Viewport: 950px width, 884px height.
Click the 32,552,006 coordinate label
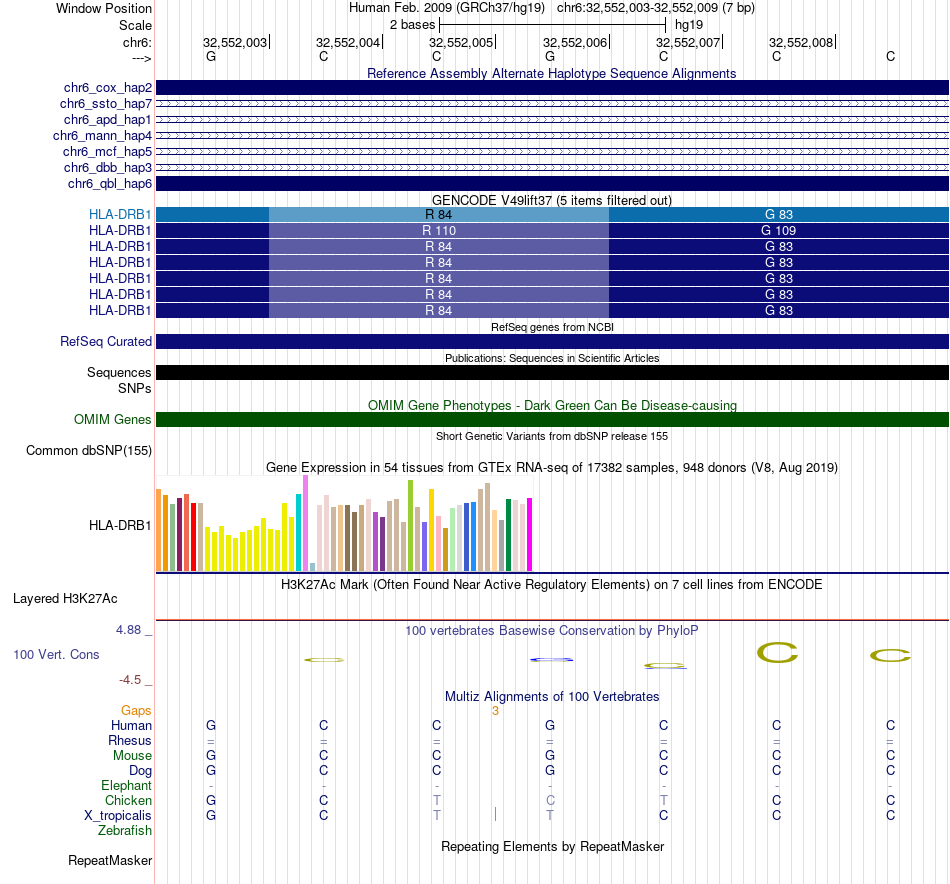[575, 42]
